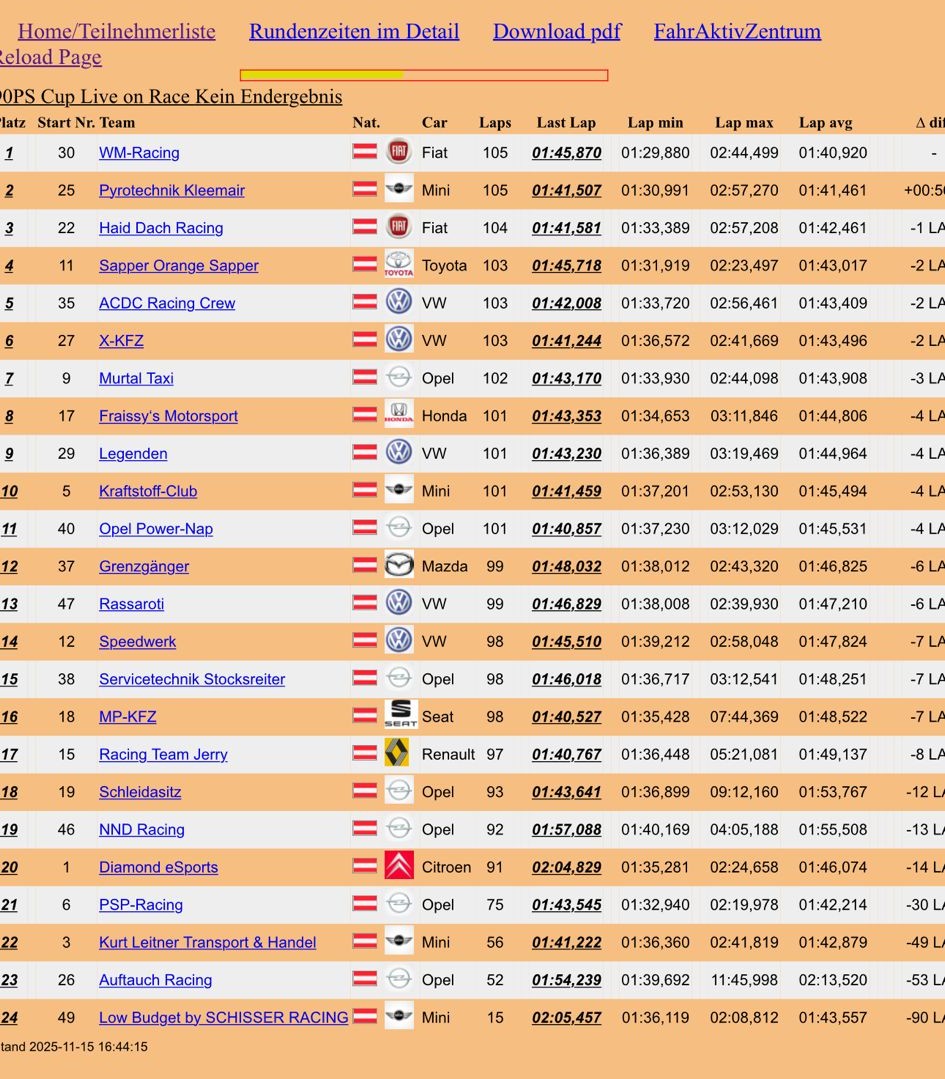The height and width of the screenshot is (1079, 945).
Task: Open the Kraftstoff-Club team link
Action: (148, 491)
